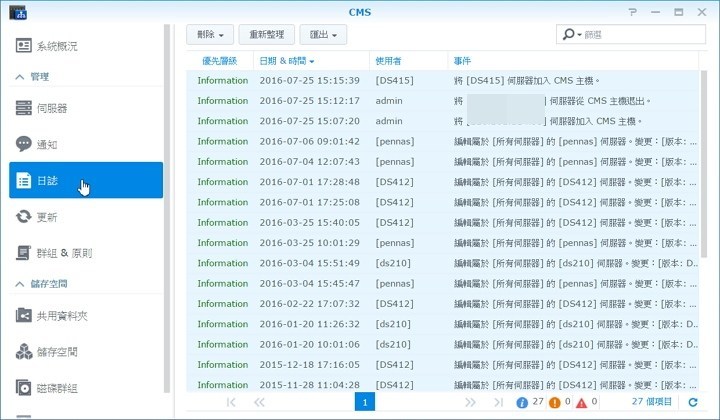Screen dimensions: 720x420
Task: Go to last page of logs
Action: (x=498, y=403)
